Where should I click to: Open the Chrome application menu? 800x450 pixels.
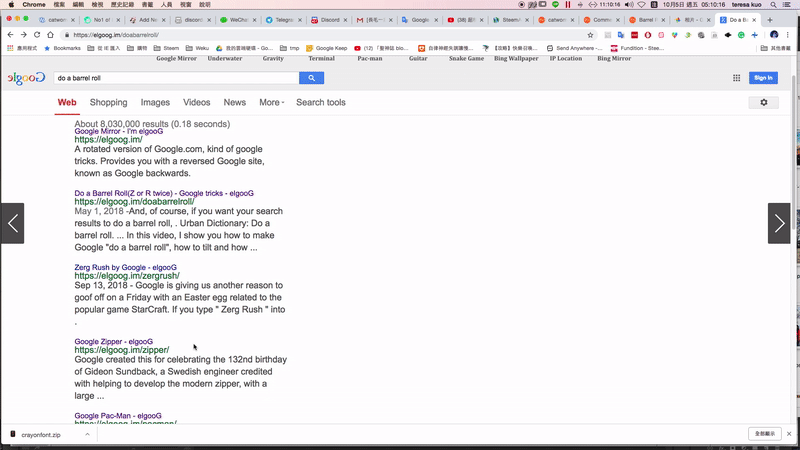click(34, 5)
